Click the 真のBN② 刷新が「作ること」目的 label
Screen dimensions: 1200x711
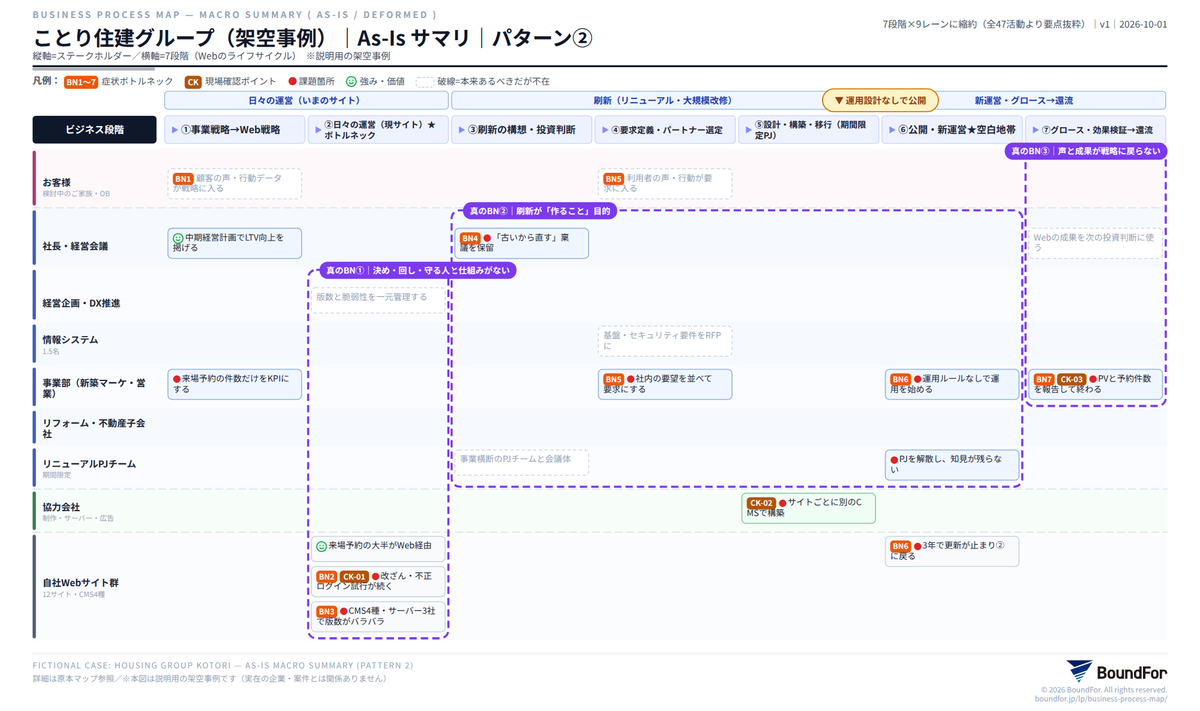coord(539,211)
